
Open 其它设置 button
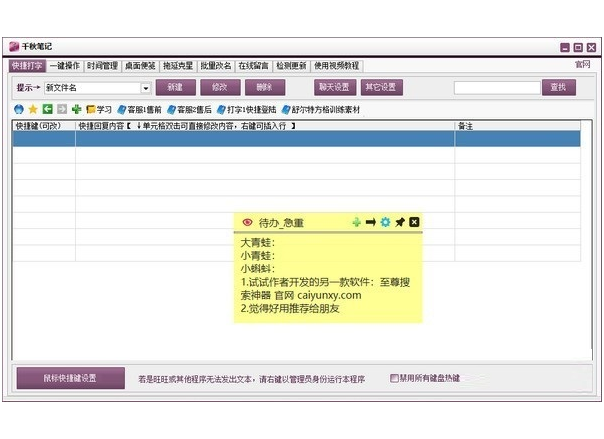[x=381, y=87]
